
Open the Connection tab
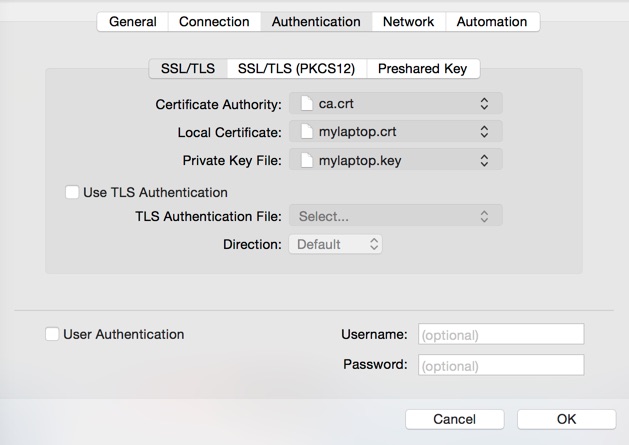(214, 22)
